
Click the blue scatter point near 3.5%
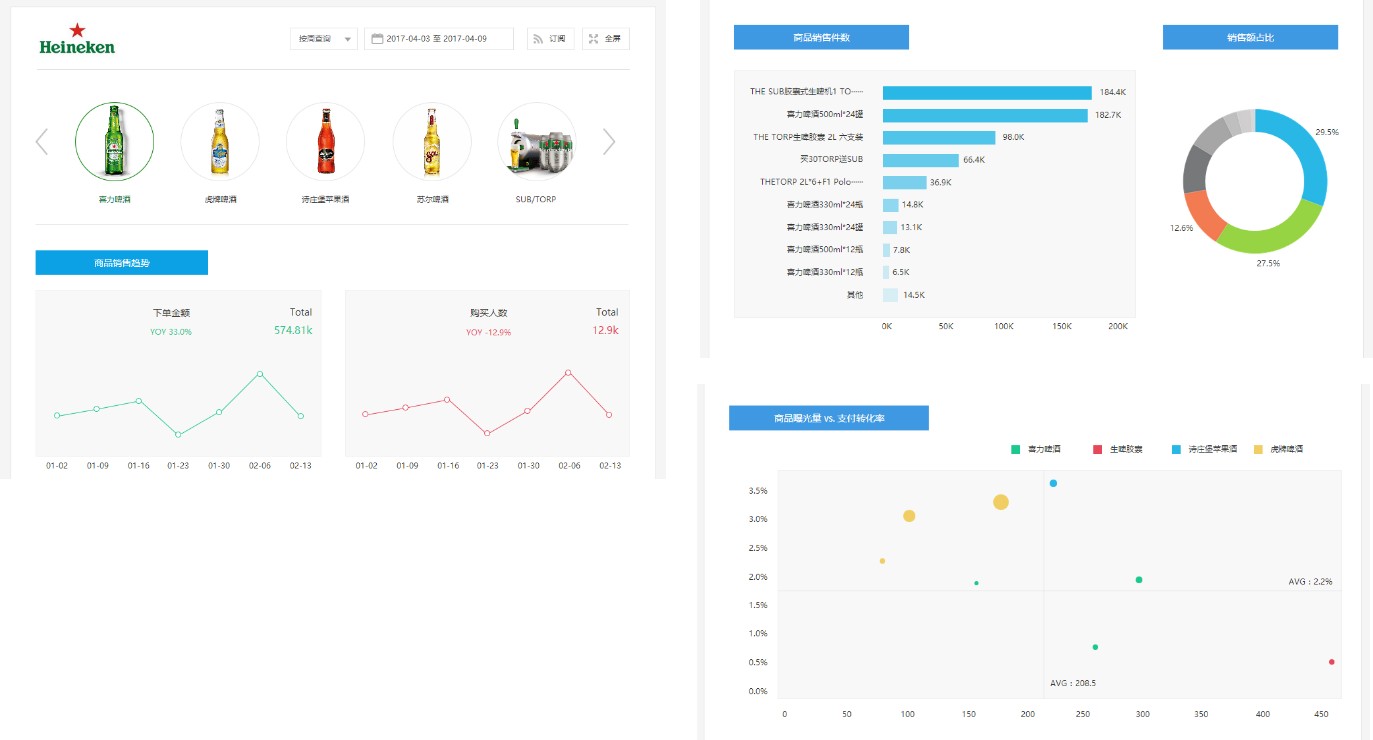pyautogui.click(x=1053, y=483)
